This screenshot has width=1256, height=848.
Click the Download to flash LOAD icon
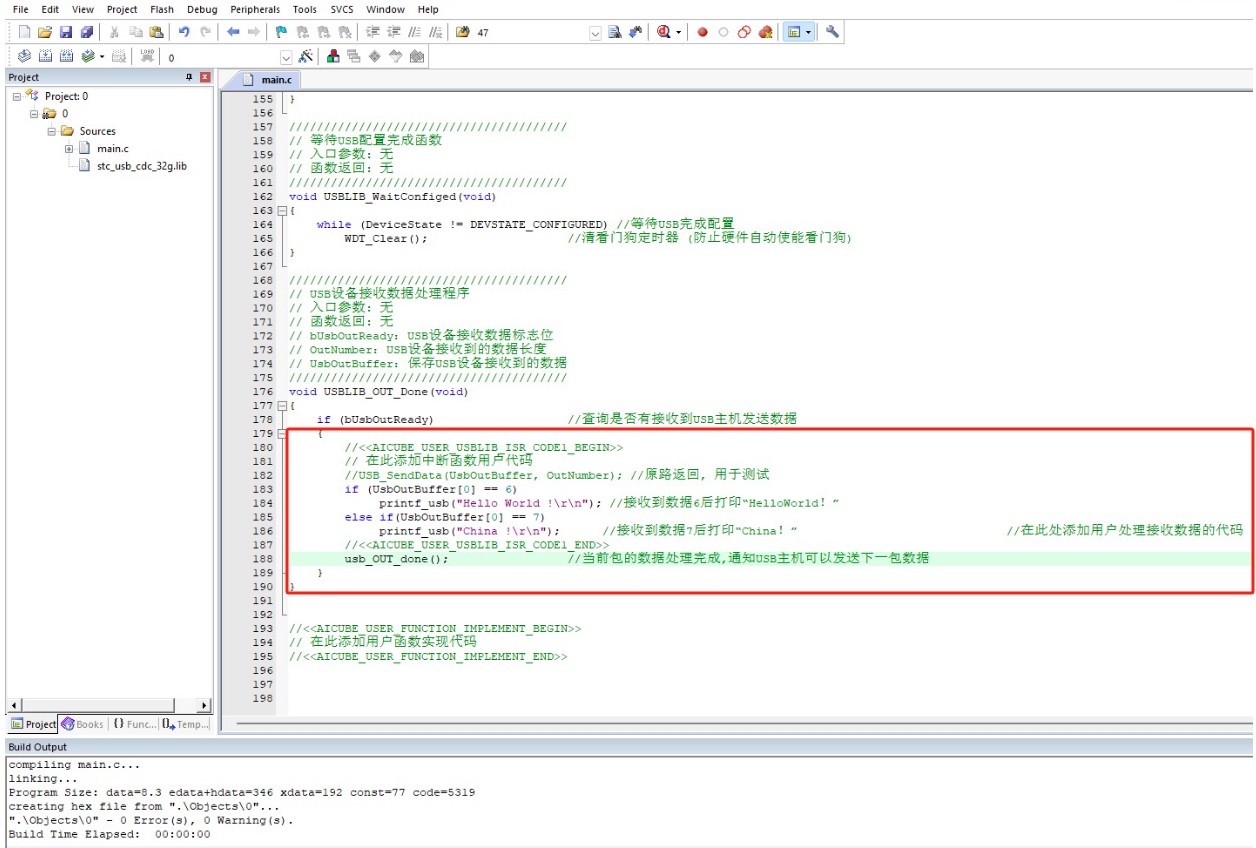(x=148, y=57)
